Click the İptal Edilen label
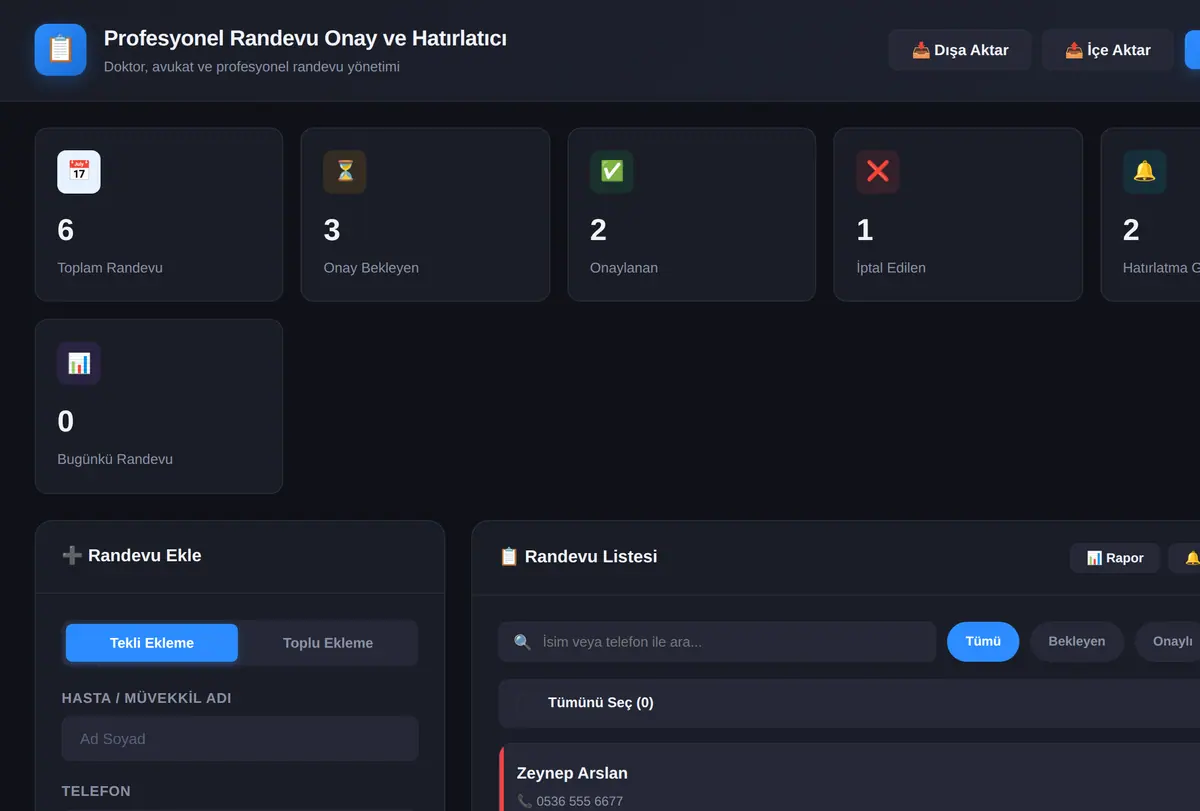Screen dimensions: 1200x811 (x=891, y=268)
